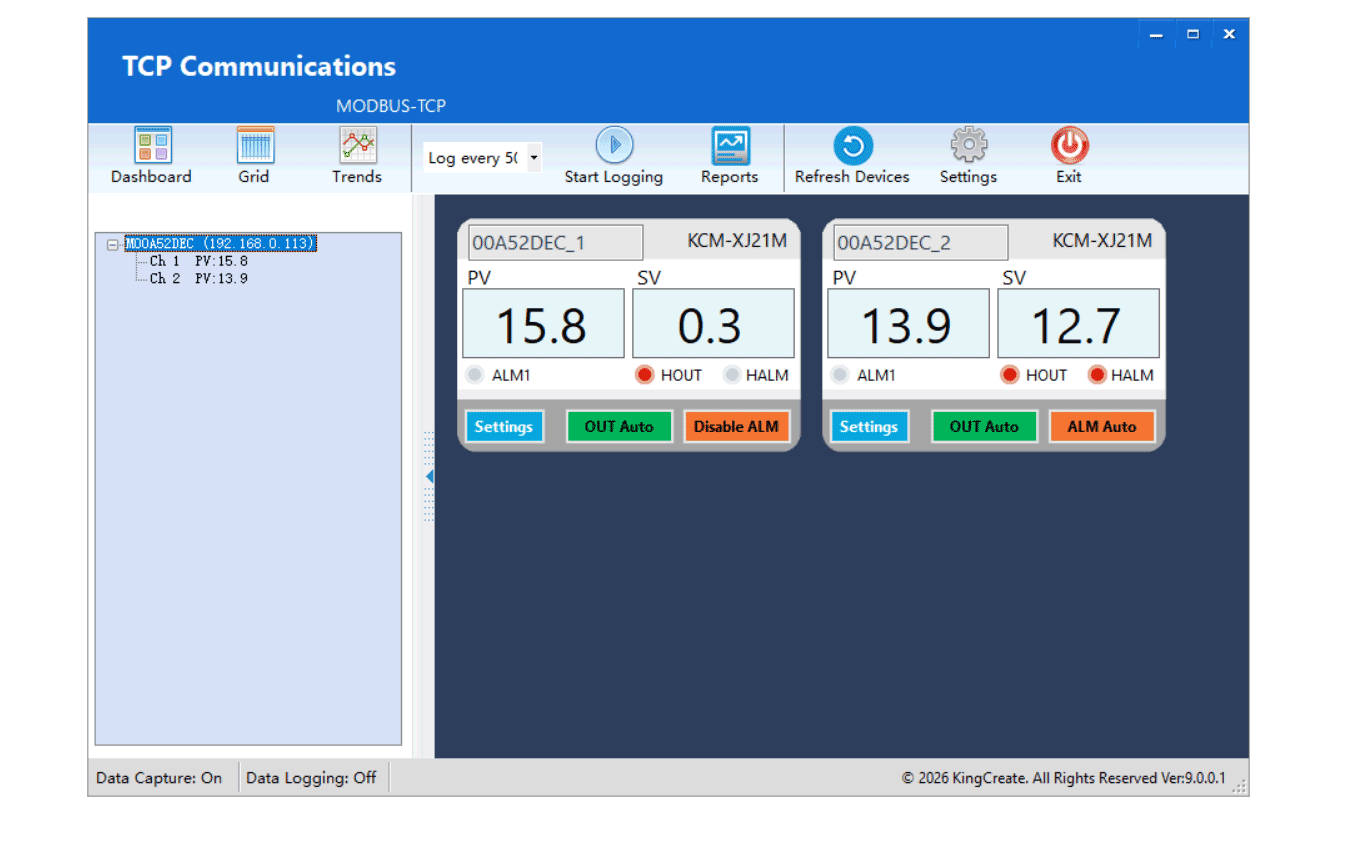Open the logging interval dropdown
Screen dimensions: 1350x865
point(534,157)
